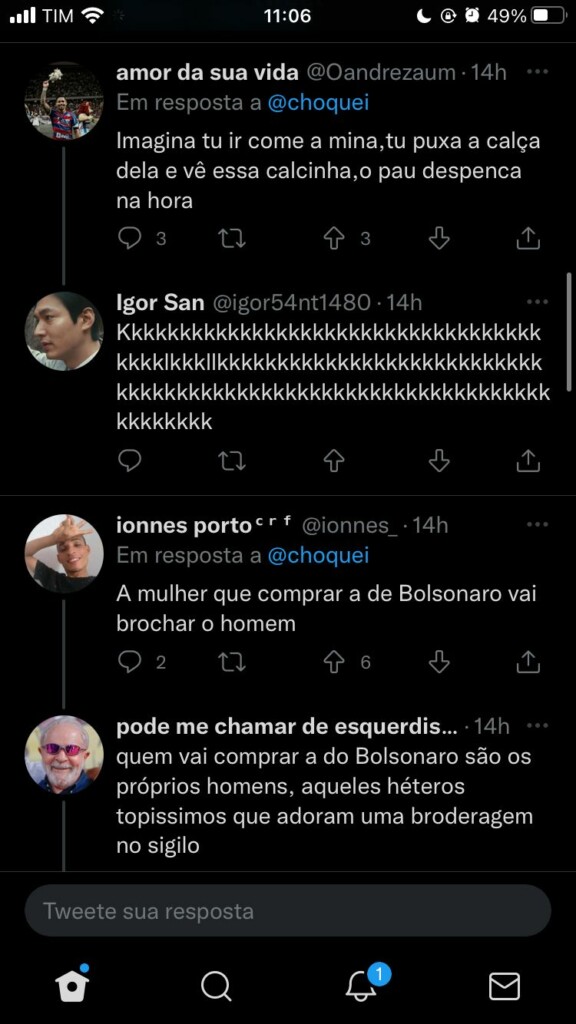Open reply on Igor San's tweet
The image size is (576, 1024).
130,461
